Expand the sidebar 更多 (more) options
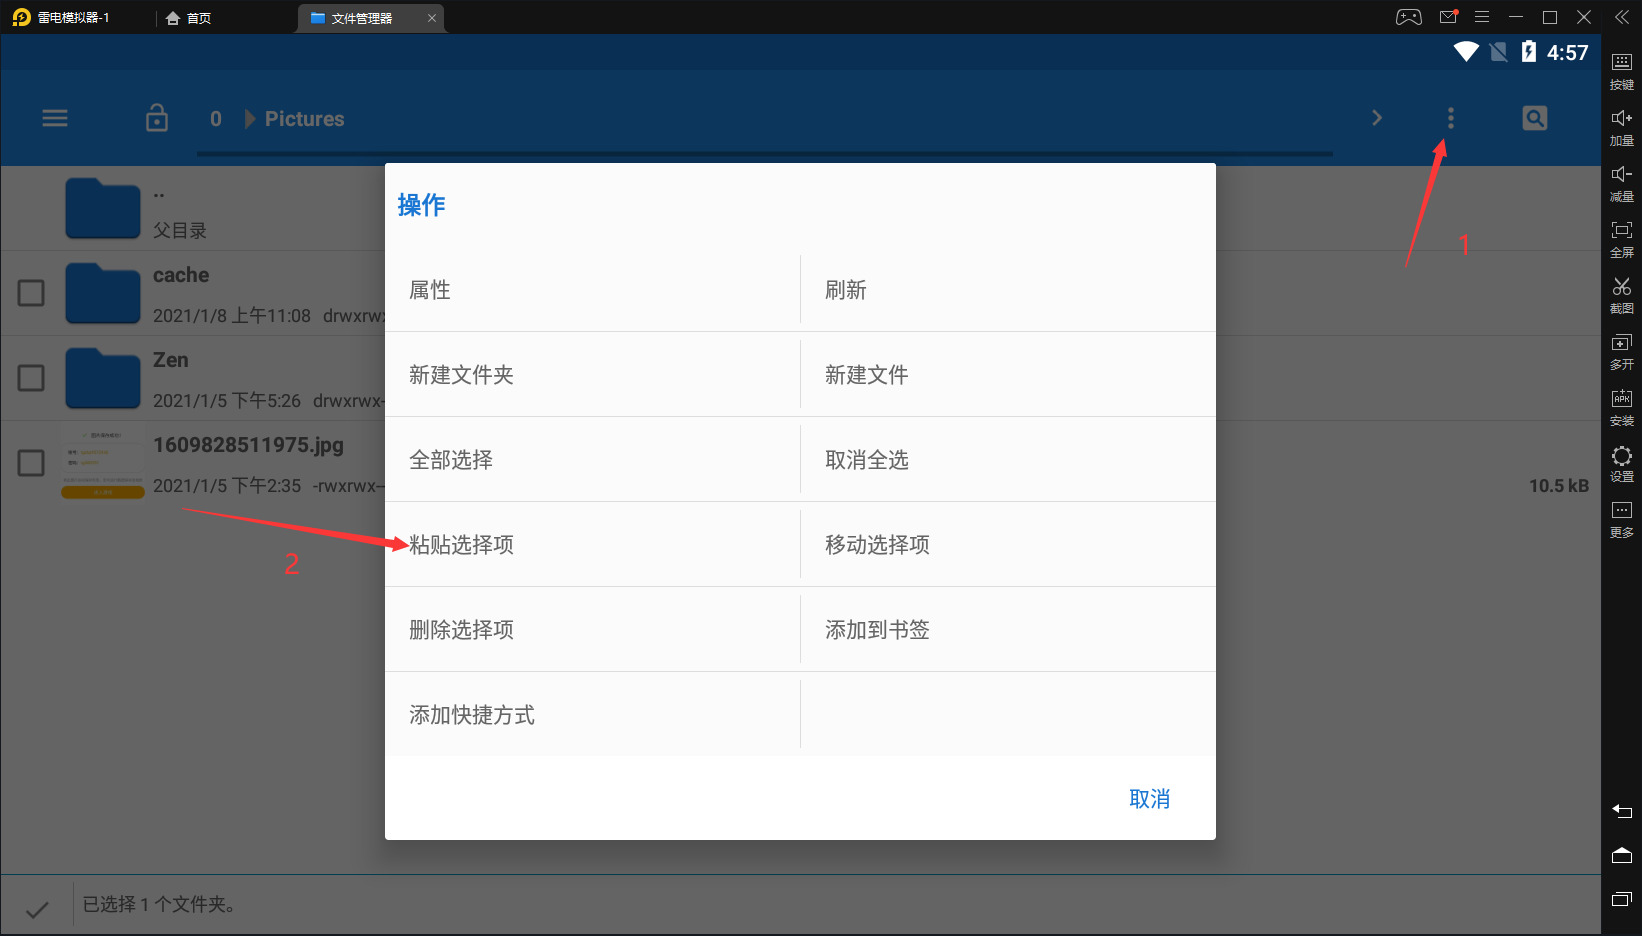 click(x=1621, y=517)
